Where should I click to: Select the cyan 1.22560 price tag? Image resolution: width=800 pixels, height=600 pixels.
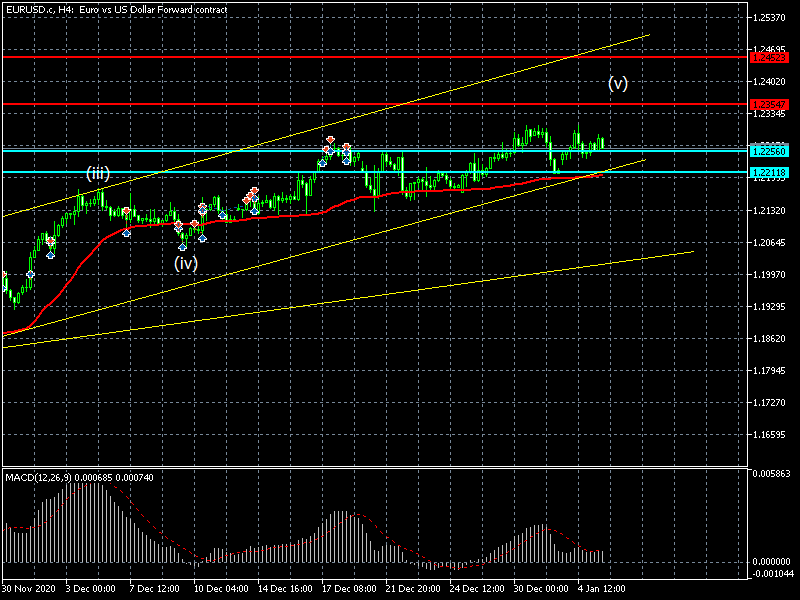pos(769,151)
